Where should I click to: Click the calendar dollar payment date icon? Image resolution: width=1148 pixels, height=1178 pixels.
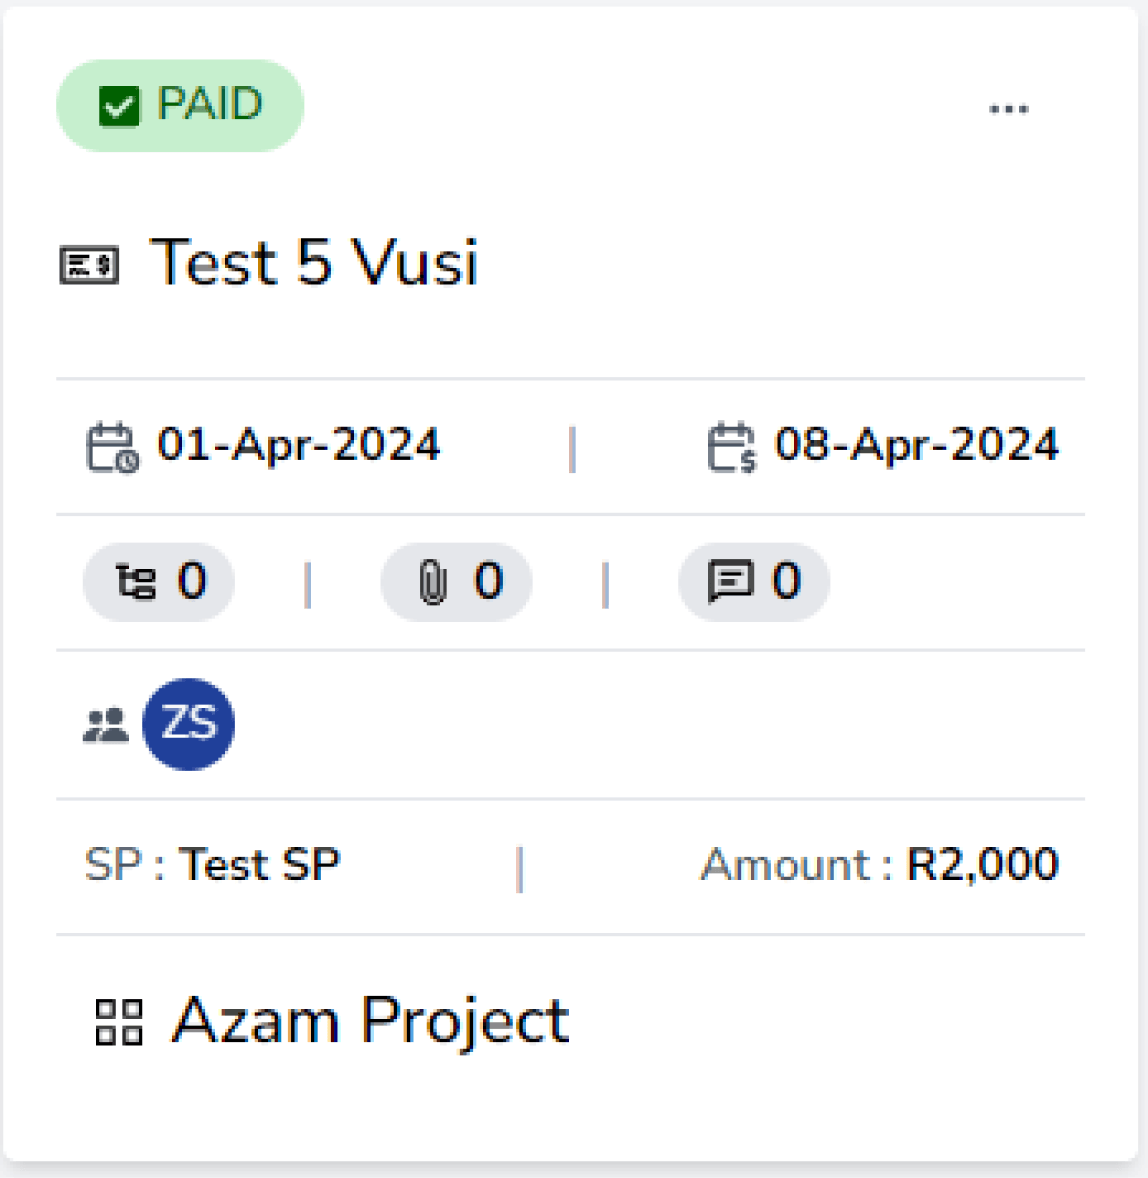click(x=732, y=447)
